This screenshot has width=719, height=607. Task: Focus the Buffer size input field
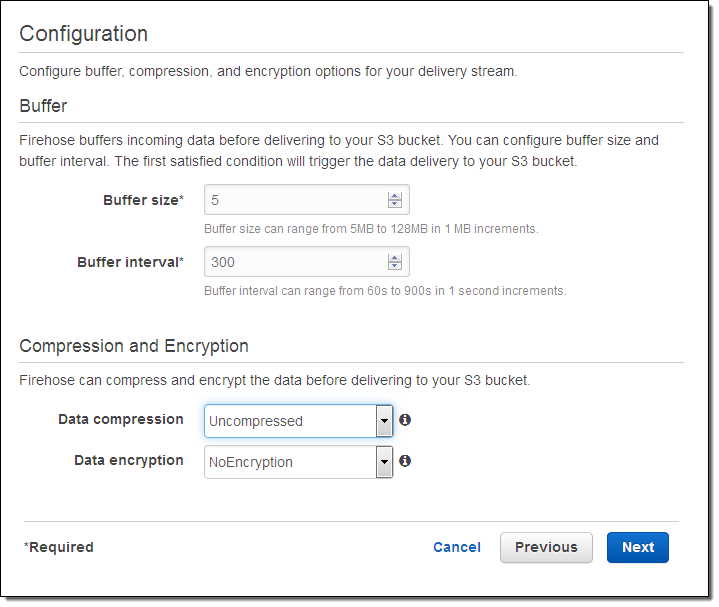(x=307, y=199)
